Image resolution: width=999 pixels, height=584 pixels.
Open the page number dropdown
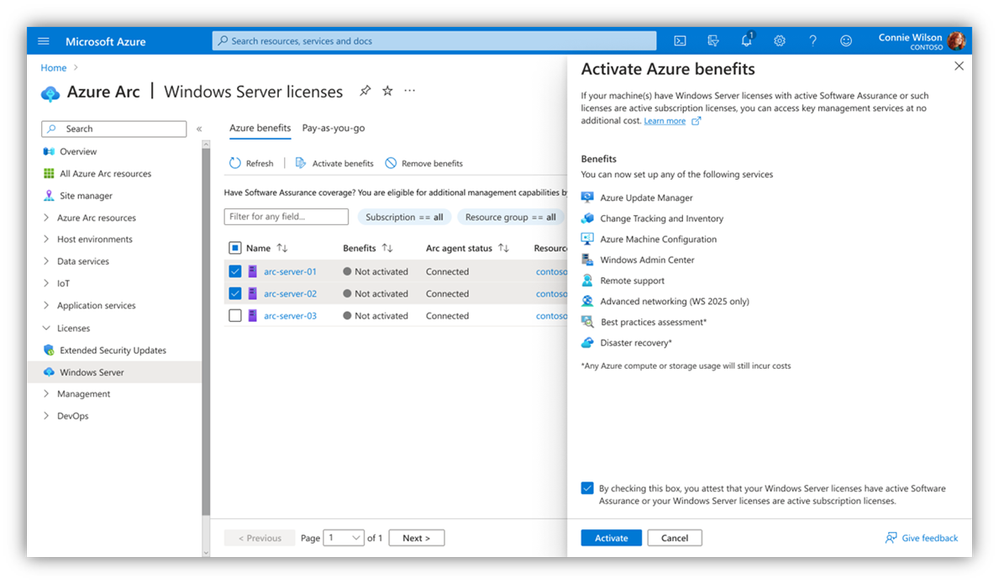[343, 538]
